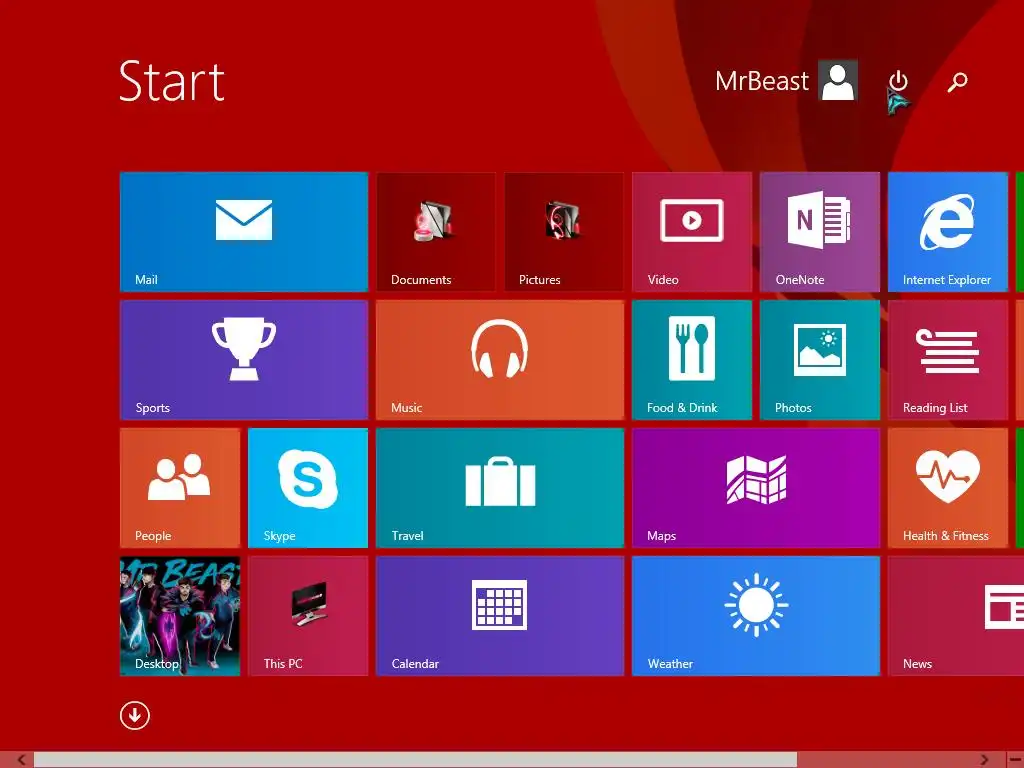Click the horizontal scrollbar left arrow
1024x768 pixels.
pos(21,760)
